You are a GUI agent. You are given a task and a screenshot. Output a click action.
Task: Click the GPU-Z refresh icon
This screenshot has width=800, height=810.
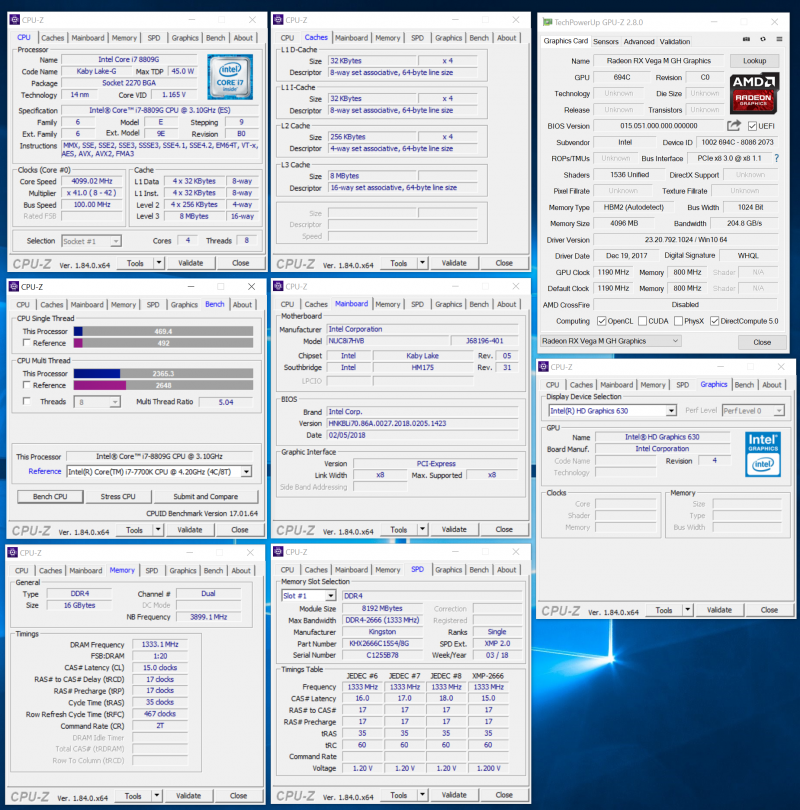[763, 39]
